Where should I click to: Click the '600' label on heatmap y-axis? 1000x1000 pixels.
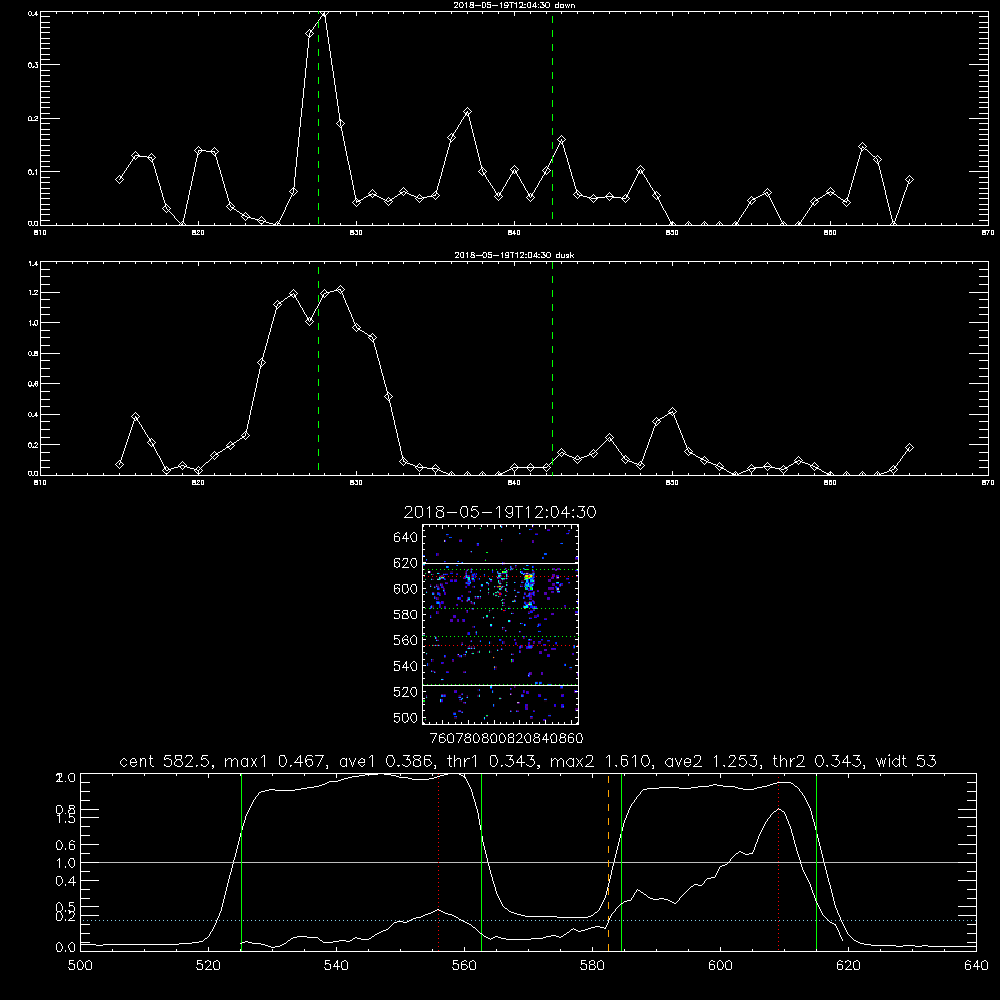coord(406,589)
